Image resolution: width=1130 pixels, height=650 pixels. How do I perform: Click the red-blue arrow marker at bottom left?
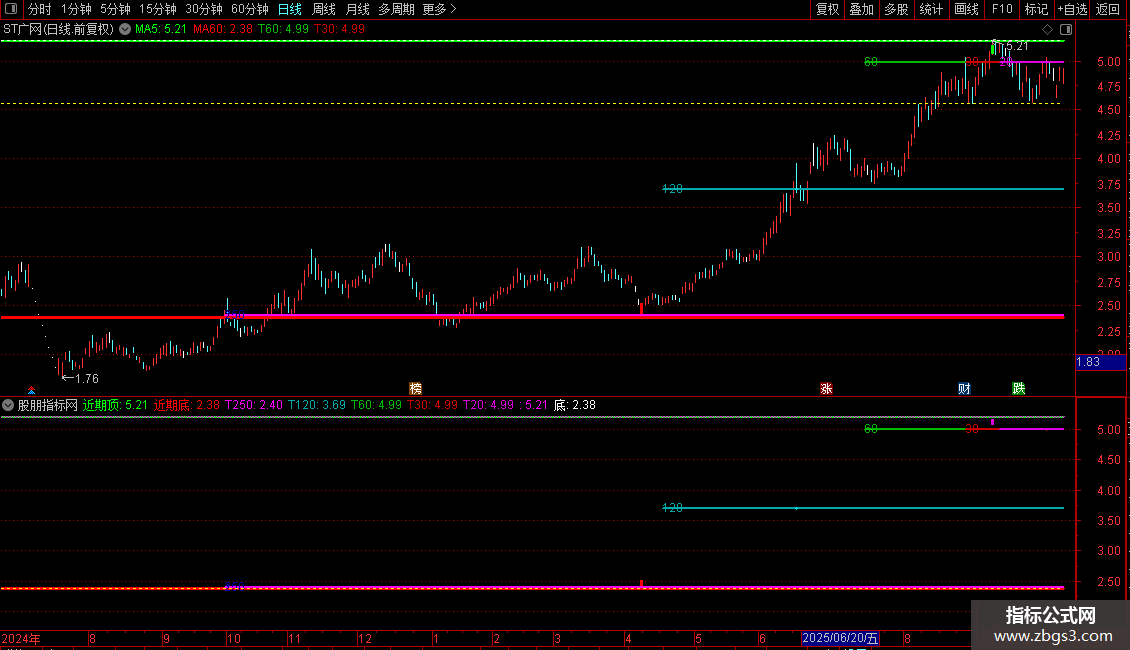pyautogui.click(x=31, y=391)
